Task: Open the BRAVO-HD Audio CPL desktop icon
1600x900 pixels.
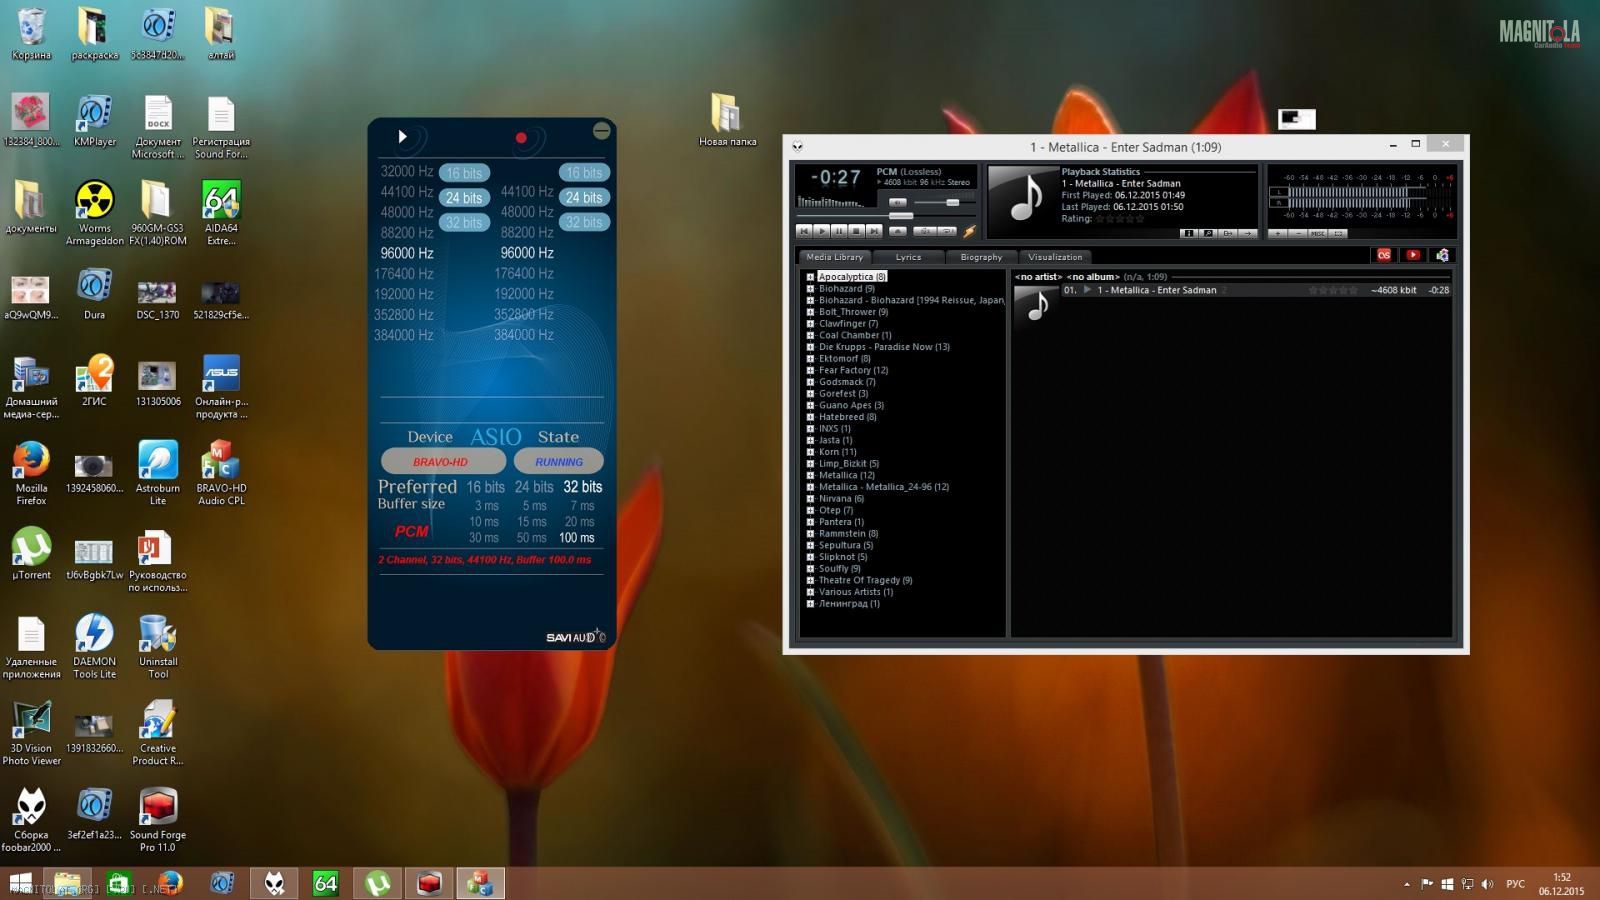Action: 221,473
